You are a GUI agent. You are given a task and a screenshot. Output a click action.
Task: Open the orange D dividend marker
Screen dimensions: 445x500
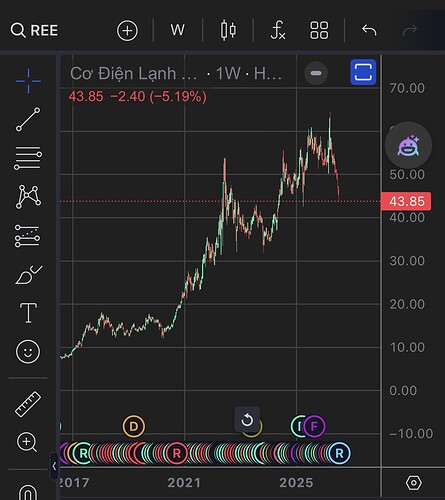133,426
